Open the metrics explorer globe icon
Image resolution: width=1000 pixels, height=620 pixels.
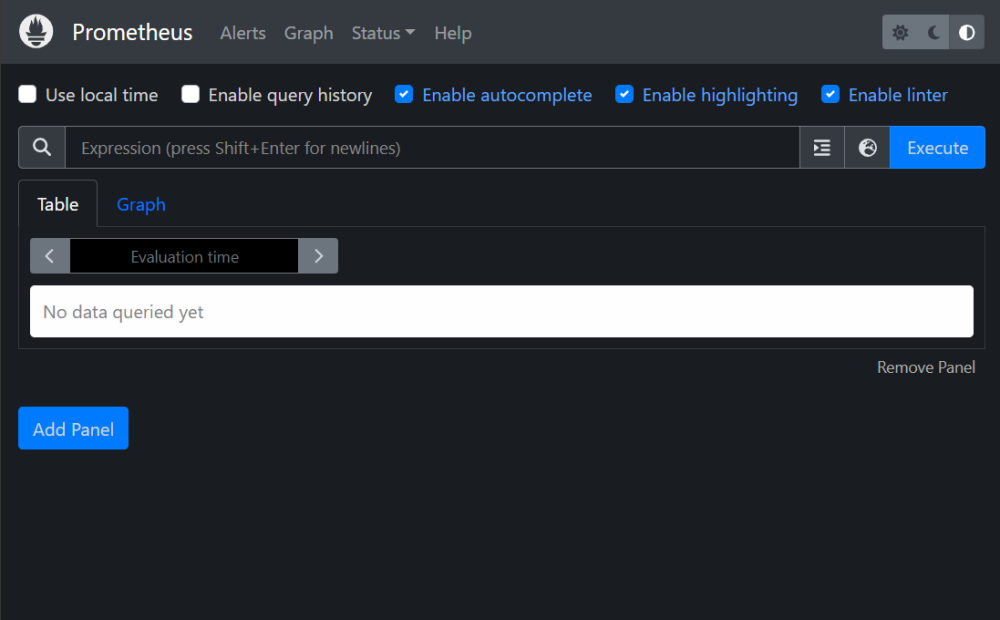[867, 148]
